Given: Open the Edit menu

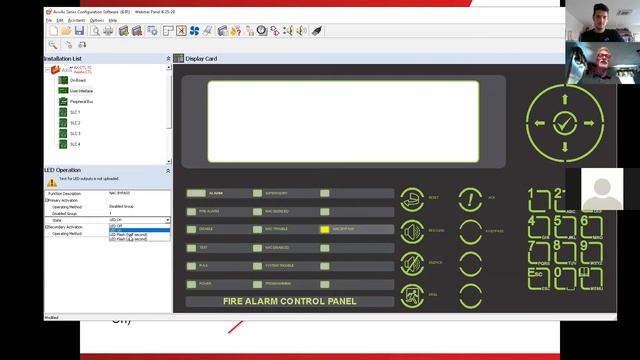Looking at the screenshot, I should [60, 20].
